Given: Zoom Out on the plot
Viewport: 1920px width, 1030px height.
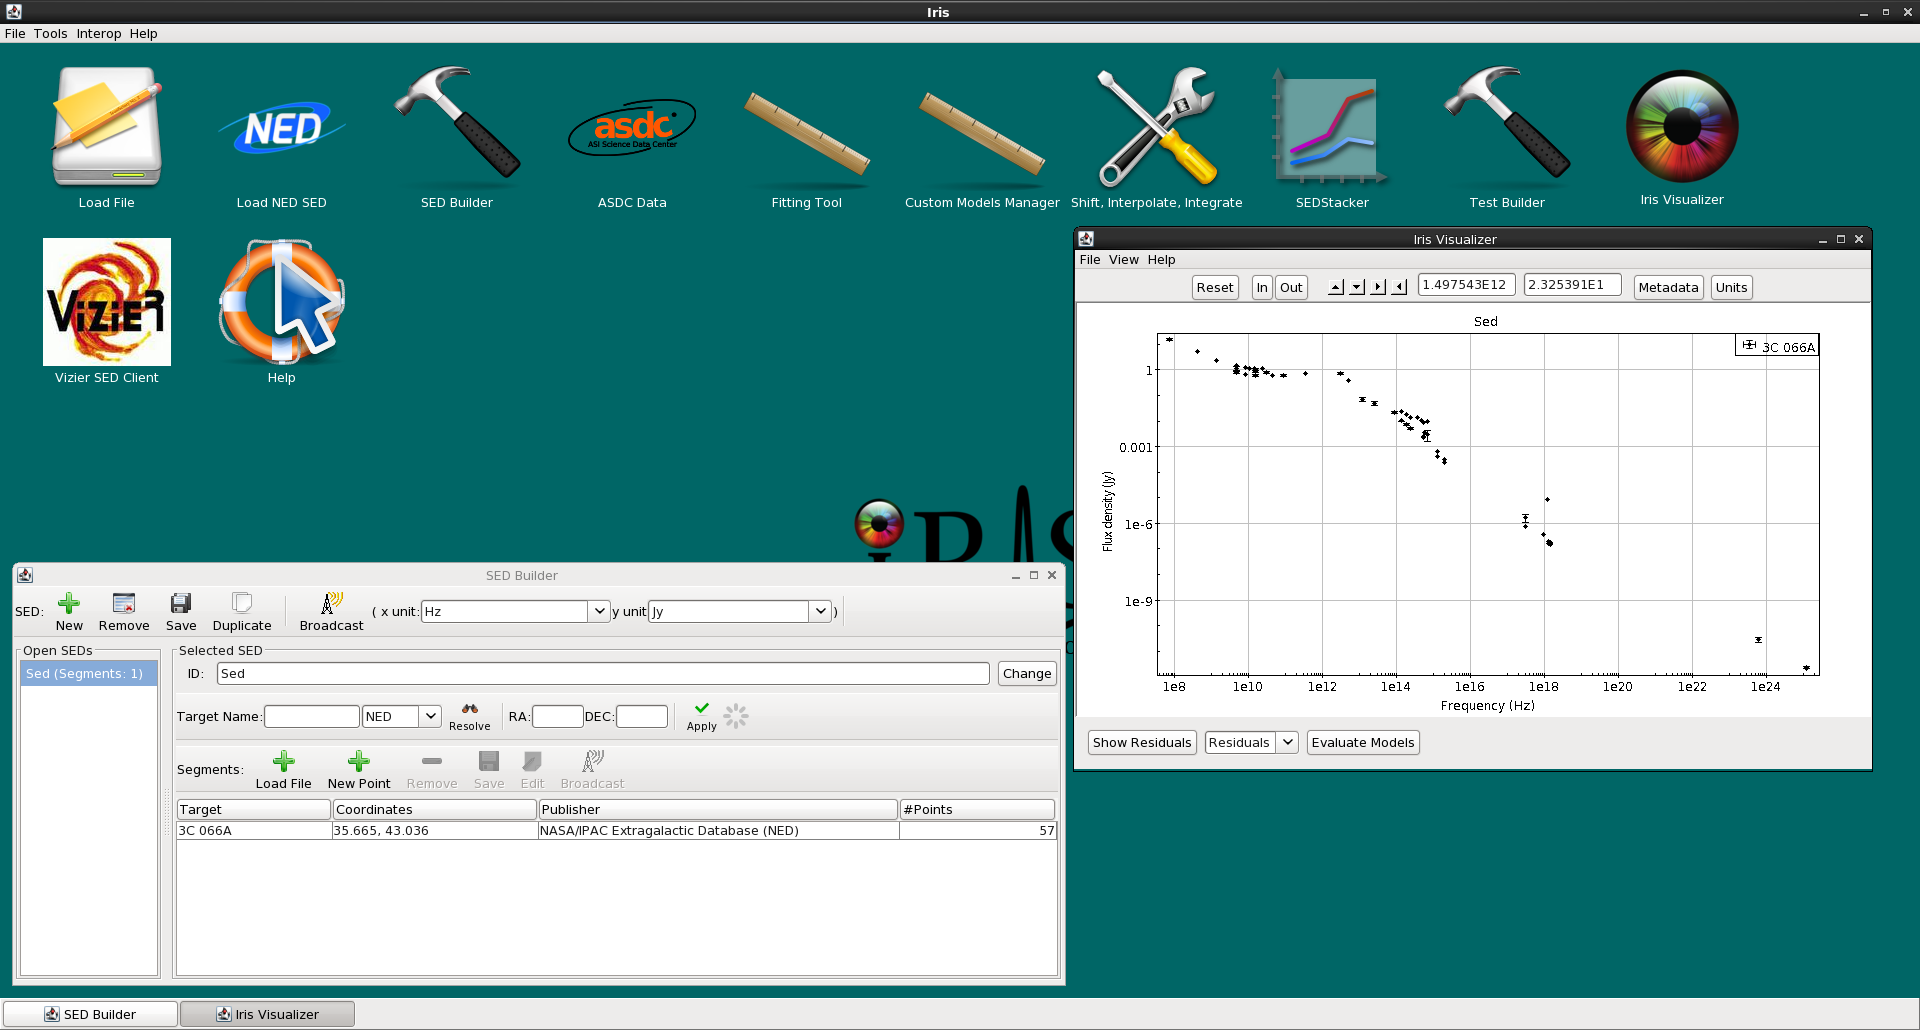Looking at the screenshot, I should pyautogui.click(x=1291, y=287).
